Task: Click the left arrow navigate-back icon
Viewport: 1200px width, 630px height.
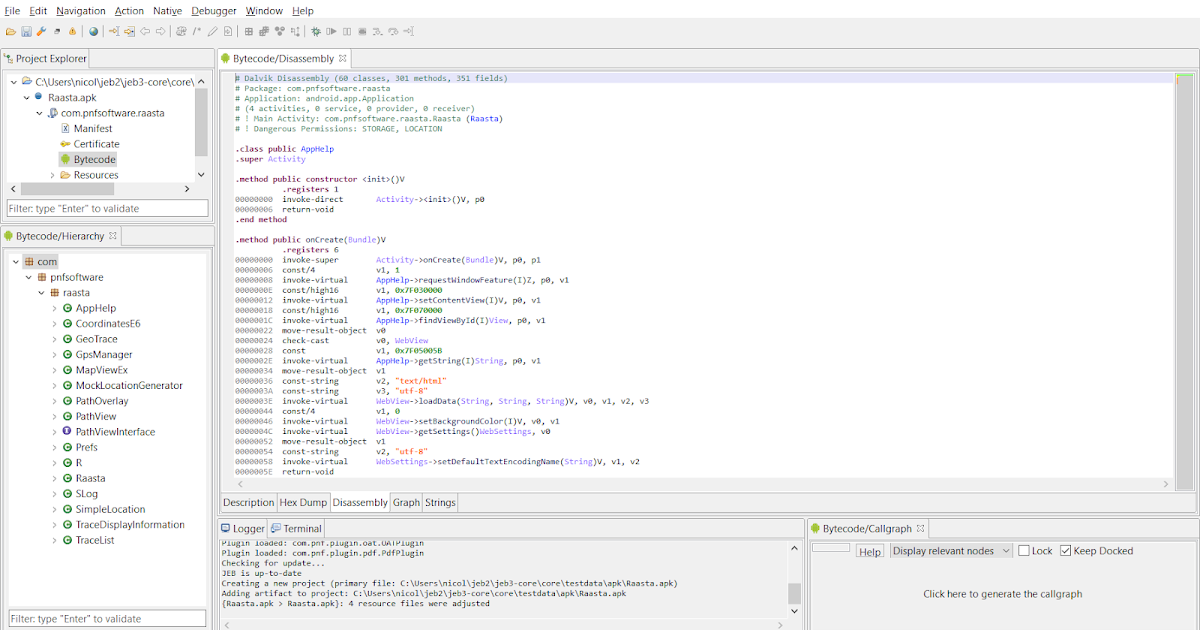Action: point(145,31)
